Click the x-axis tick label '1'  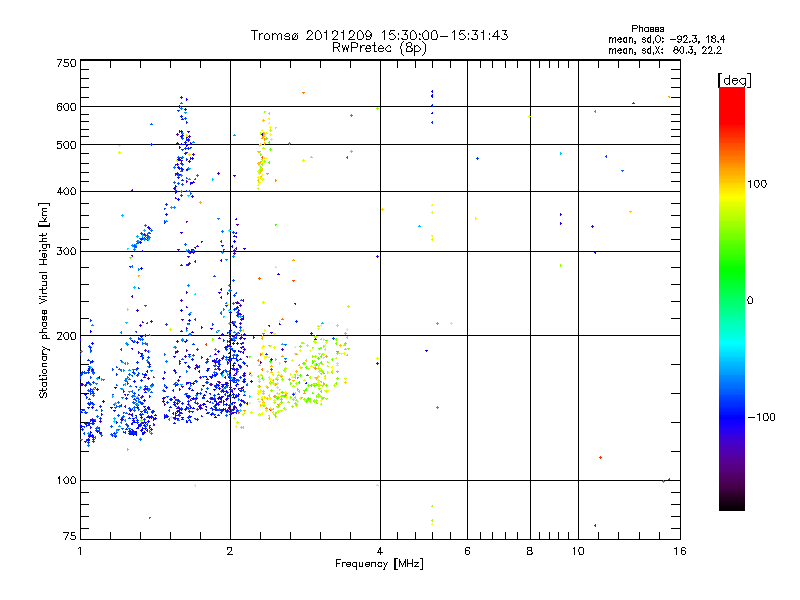pyautogui.click(x=80, y=551)
